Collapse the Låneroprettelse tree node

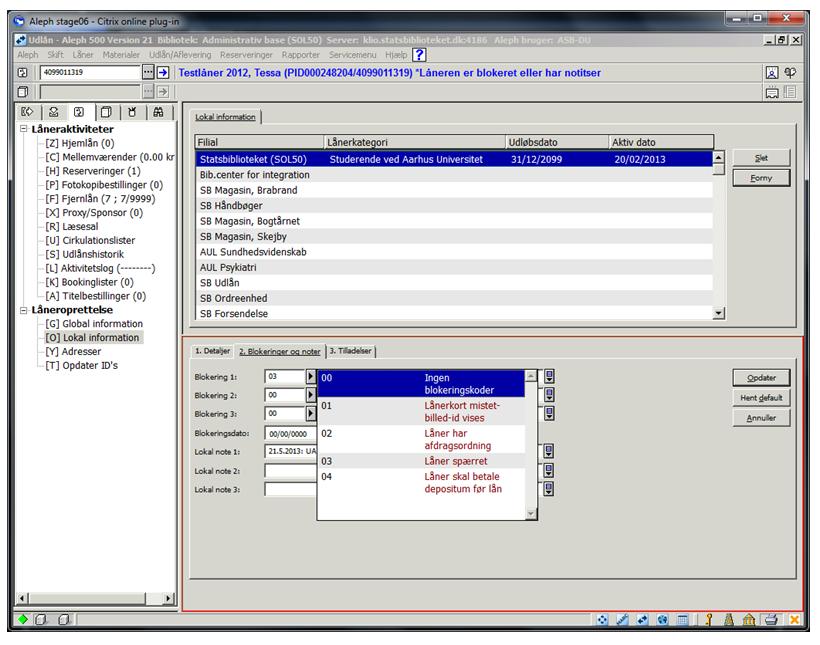click(x=25, y=310)
